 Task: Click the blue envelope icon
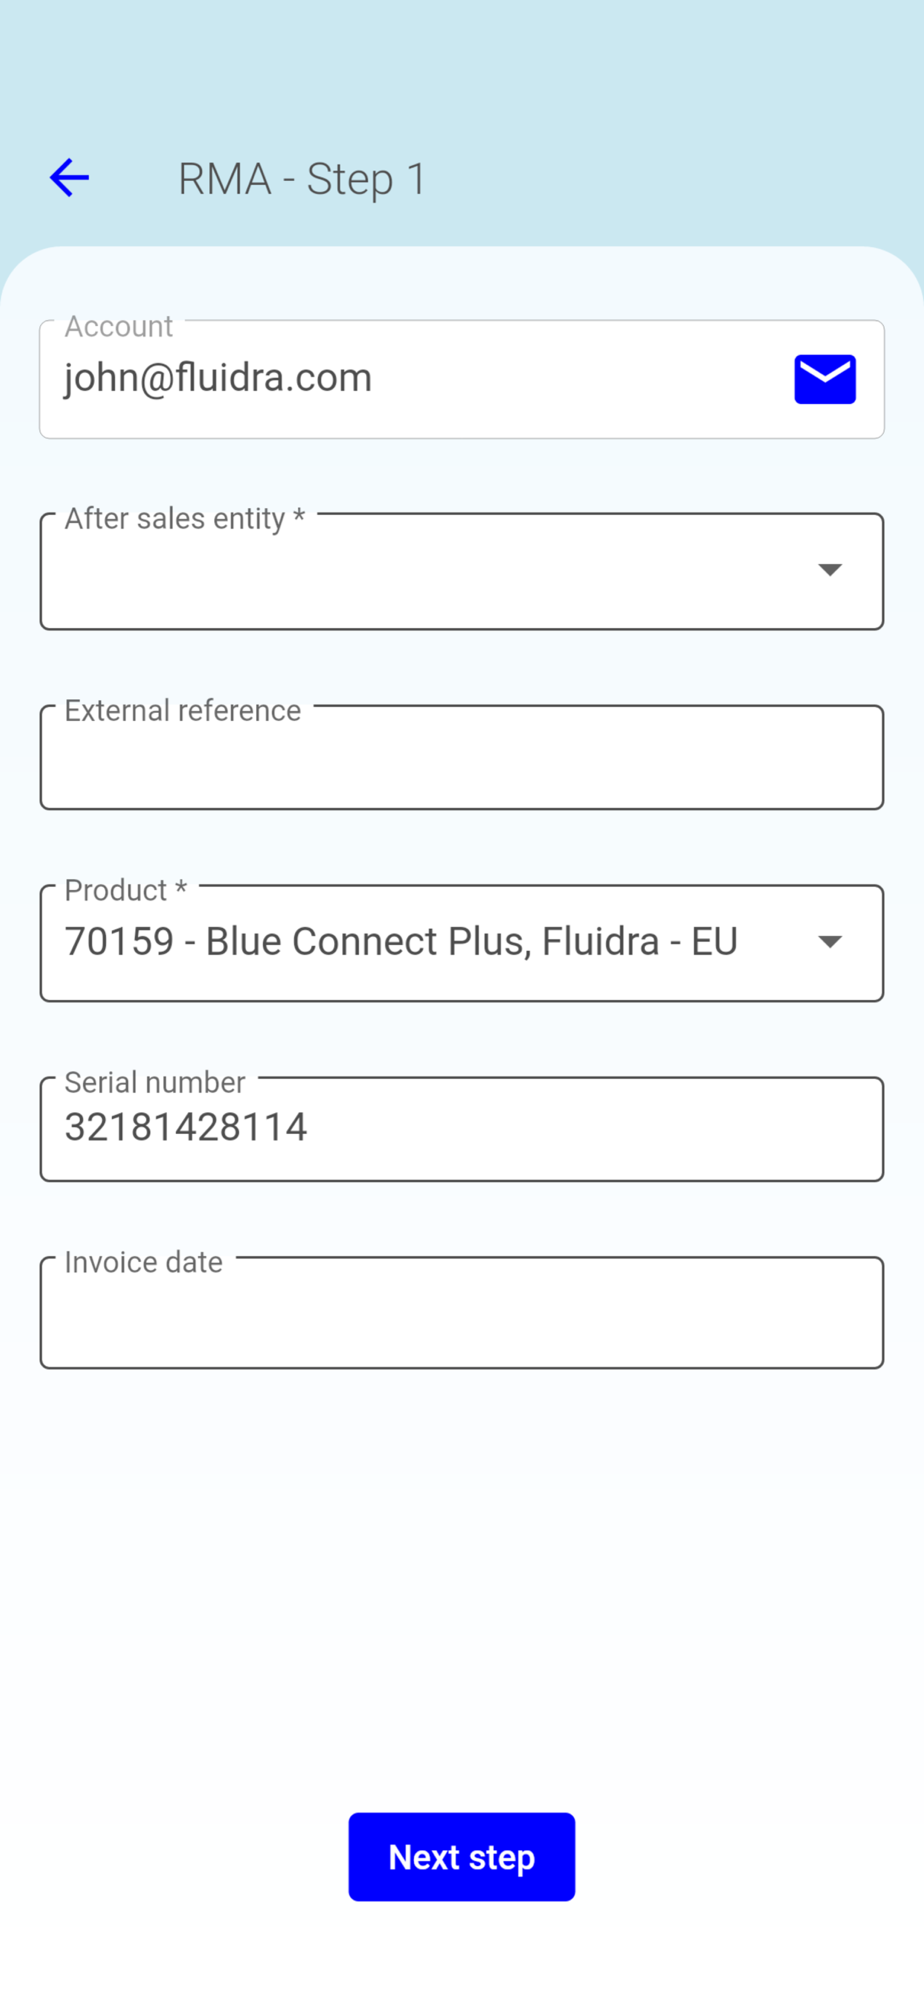[x=825, y=379]
